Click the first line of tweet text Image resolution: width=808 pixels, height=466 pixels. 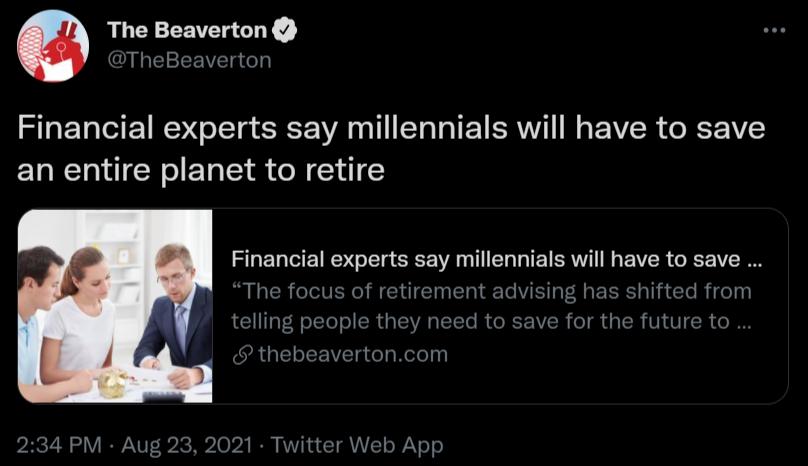point(391,129)
